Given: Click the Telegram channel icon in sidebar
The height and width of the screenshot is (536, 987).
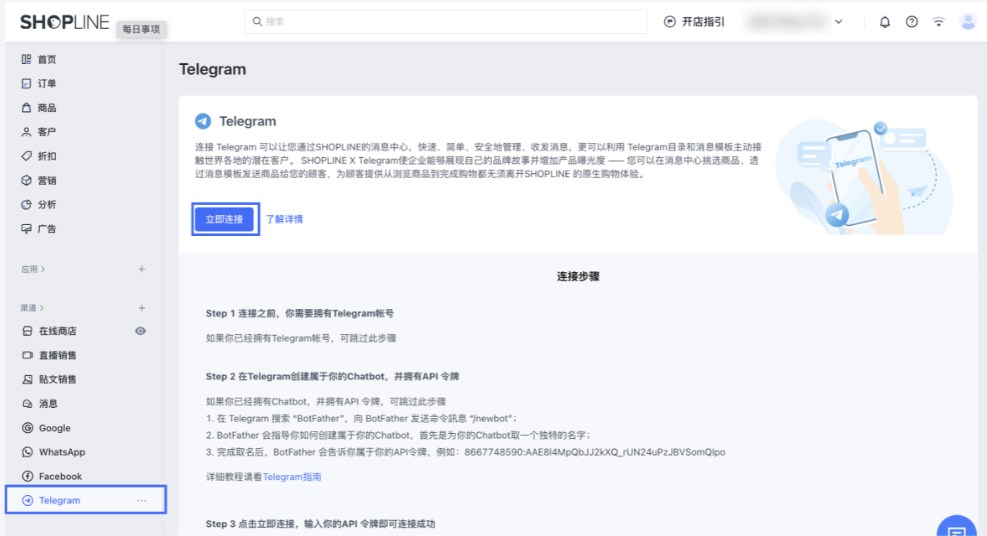Looking at the screenshot, I should tap(27, 500).
